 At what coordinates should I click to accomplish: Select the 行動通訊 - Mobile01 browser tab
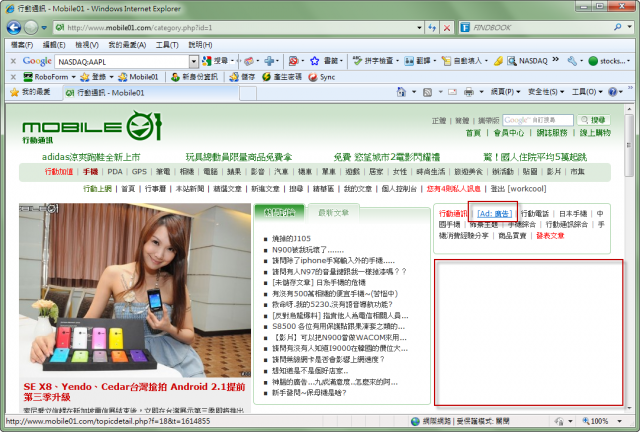pyautogui.click(x=150, y=93)
